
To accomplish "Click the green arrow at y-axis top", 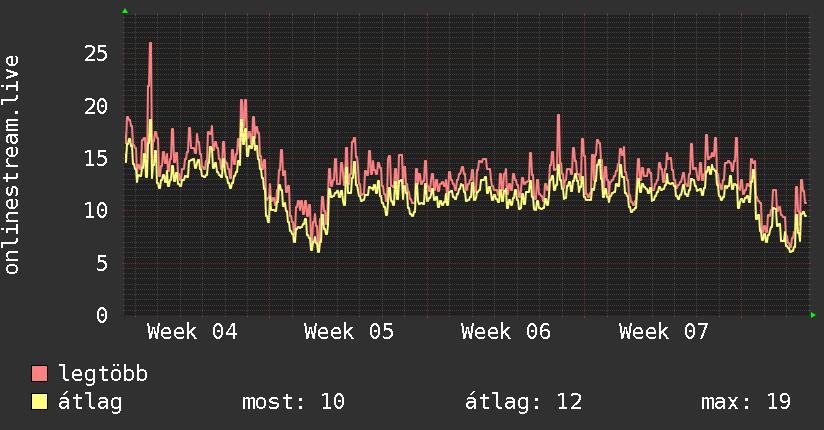I will pos(125,11).
